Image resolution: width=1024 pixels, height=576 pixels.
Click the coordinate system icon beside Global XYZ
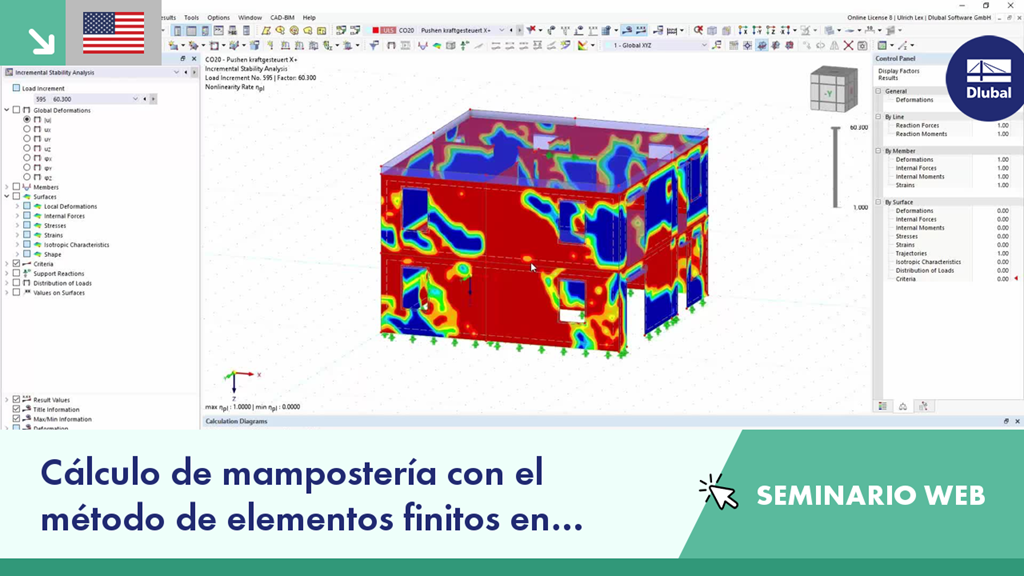point(716,45)
